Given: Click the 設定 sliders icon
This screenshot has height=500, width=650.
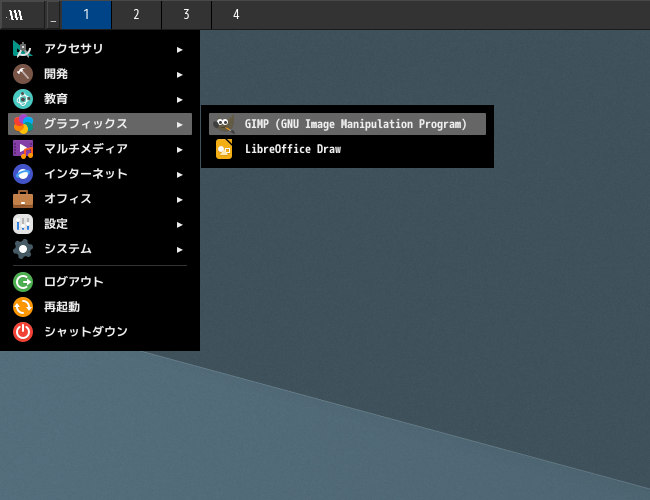Looking at the screenshot, I should tap(23, 224).
